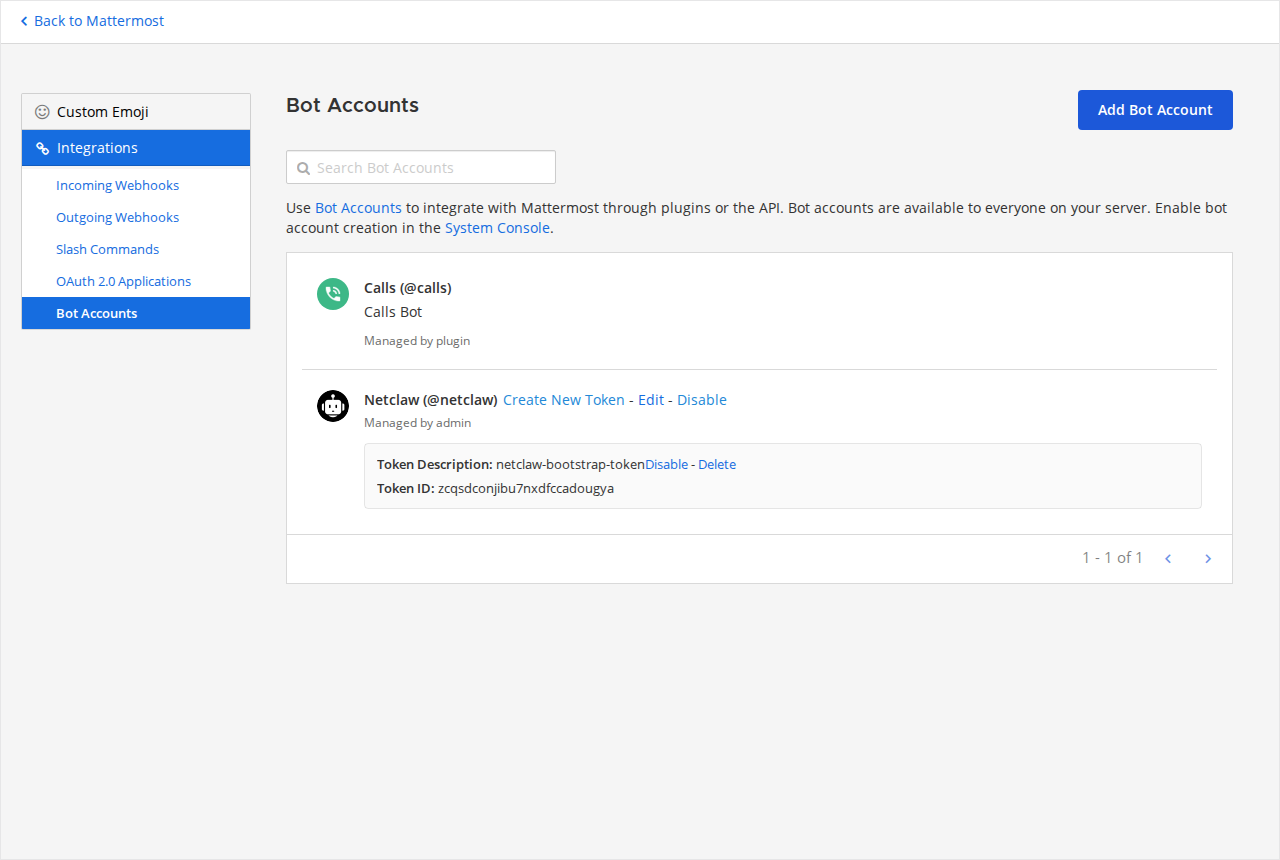
Task: Focus the Search Bot Accounts field
Action: tap(421, 167)
